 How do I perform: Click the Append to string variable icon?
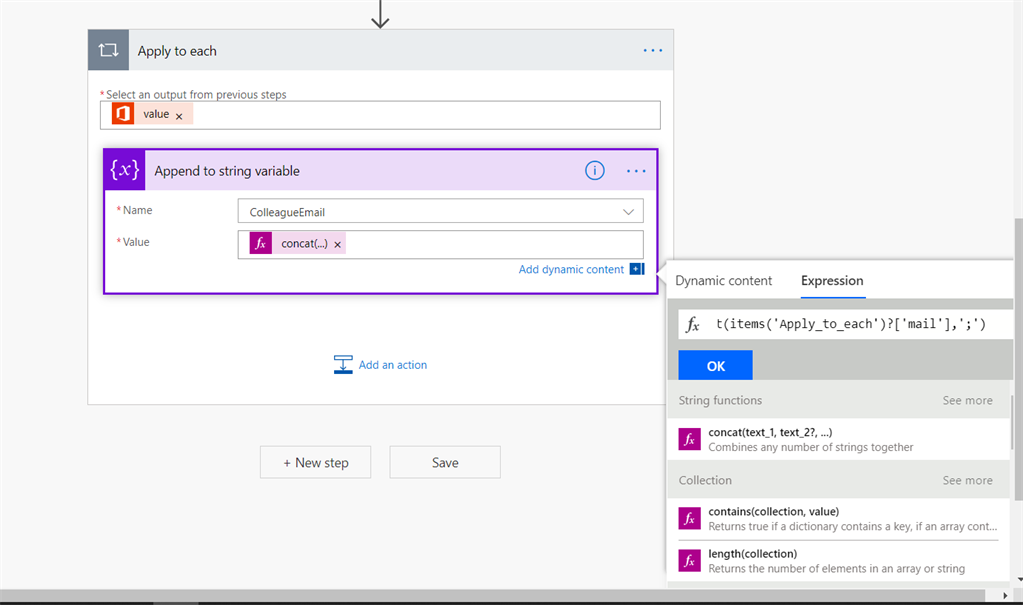pos(125,171)
